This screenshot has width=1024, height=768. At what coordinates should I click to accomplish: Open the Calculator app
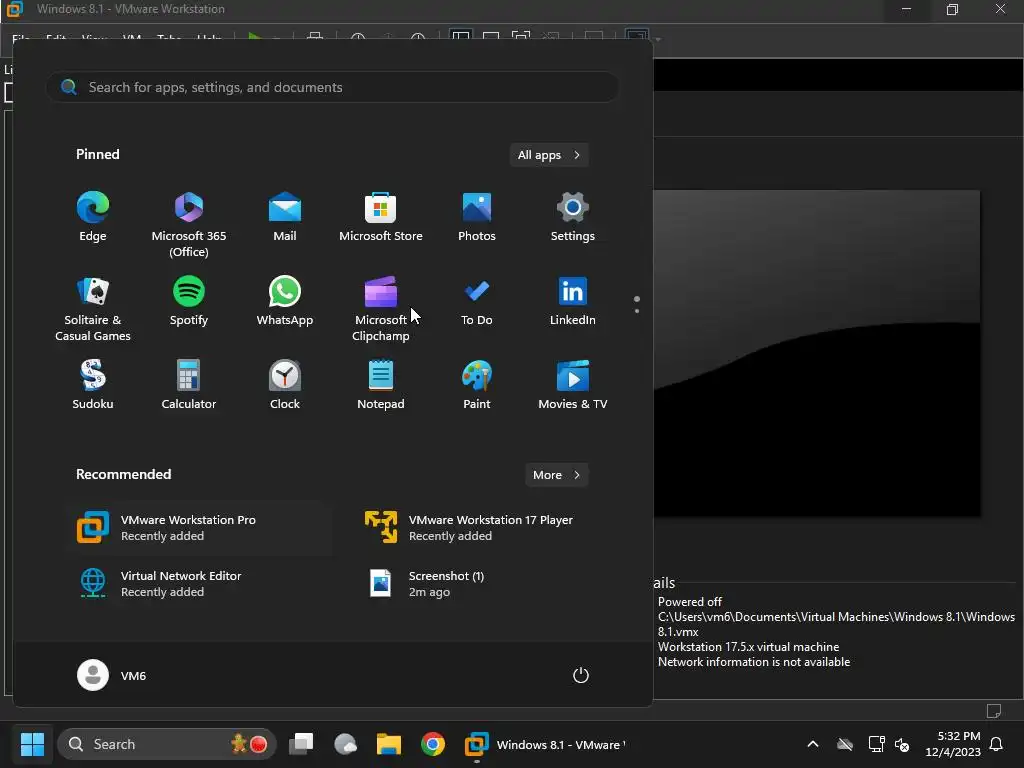pyautogui.click(x=189, y=385)
